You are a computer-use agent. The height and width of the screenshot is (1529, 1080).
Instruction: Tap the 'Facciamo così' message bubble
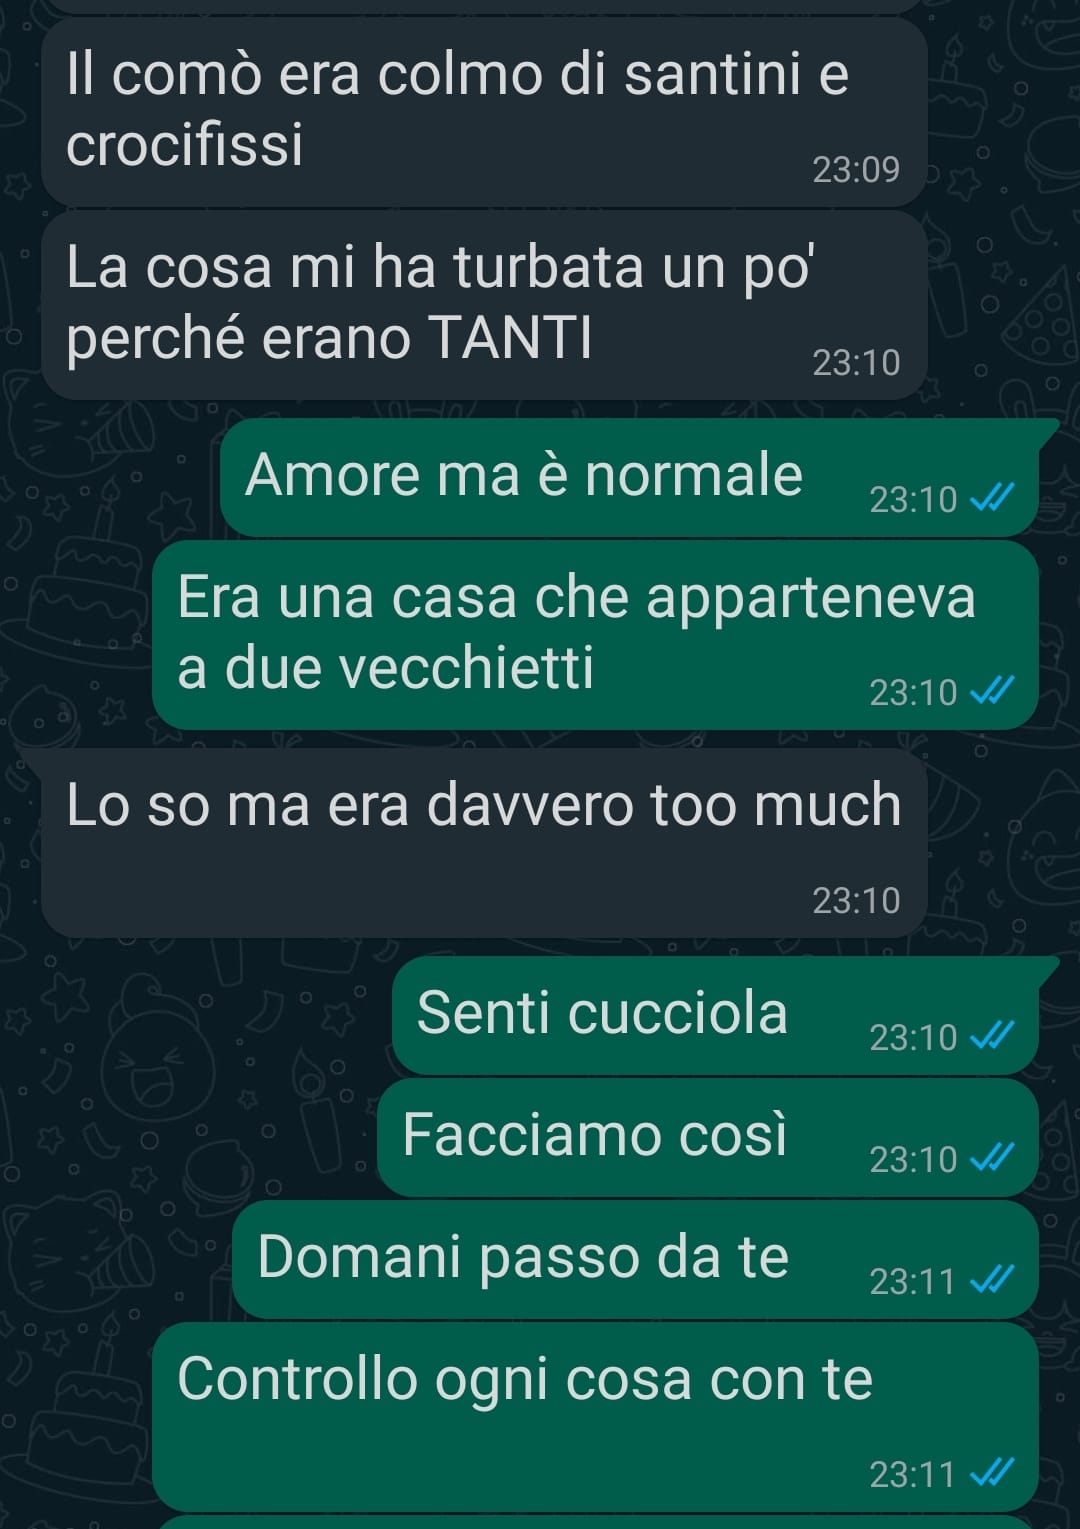tap(708, 1137)
